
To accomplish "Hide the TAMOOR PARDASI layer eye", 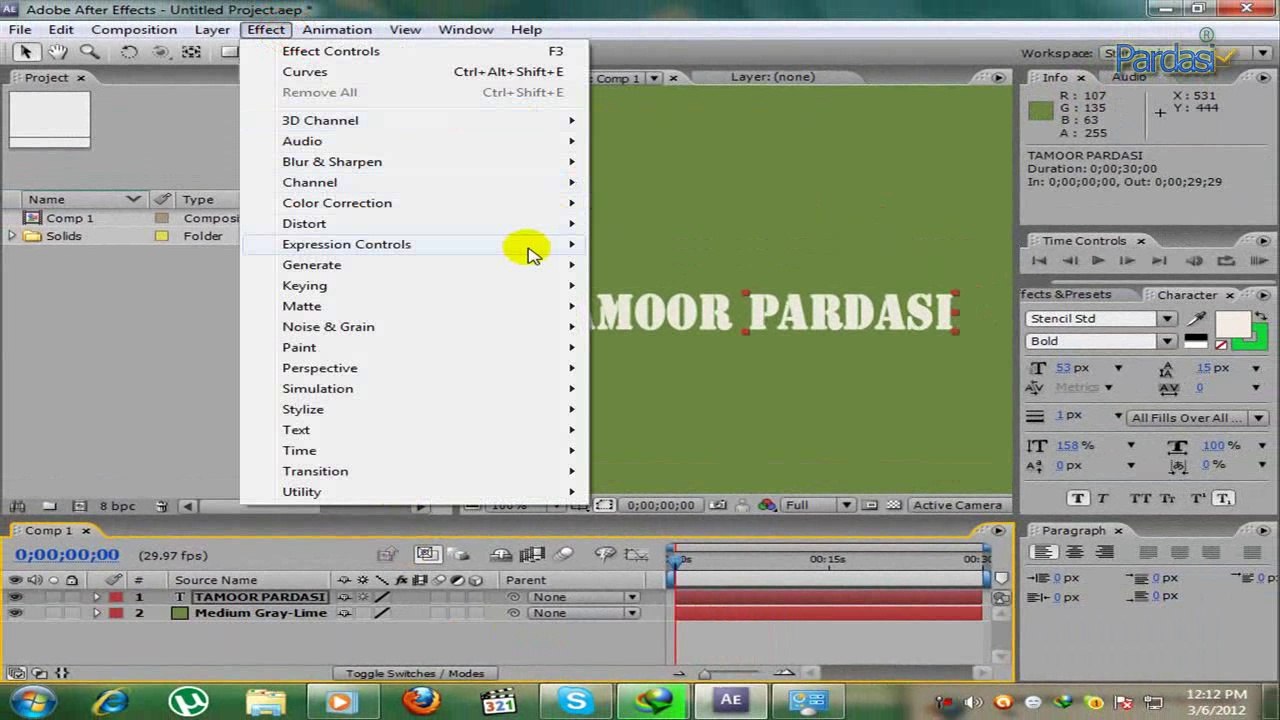I will [x=15, y=597].
